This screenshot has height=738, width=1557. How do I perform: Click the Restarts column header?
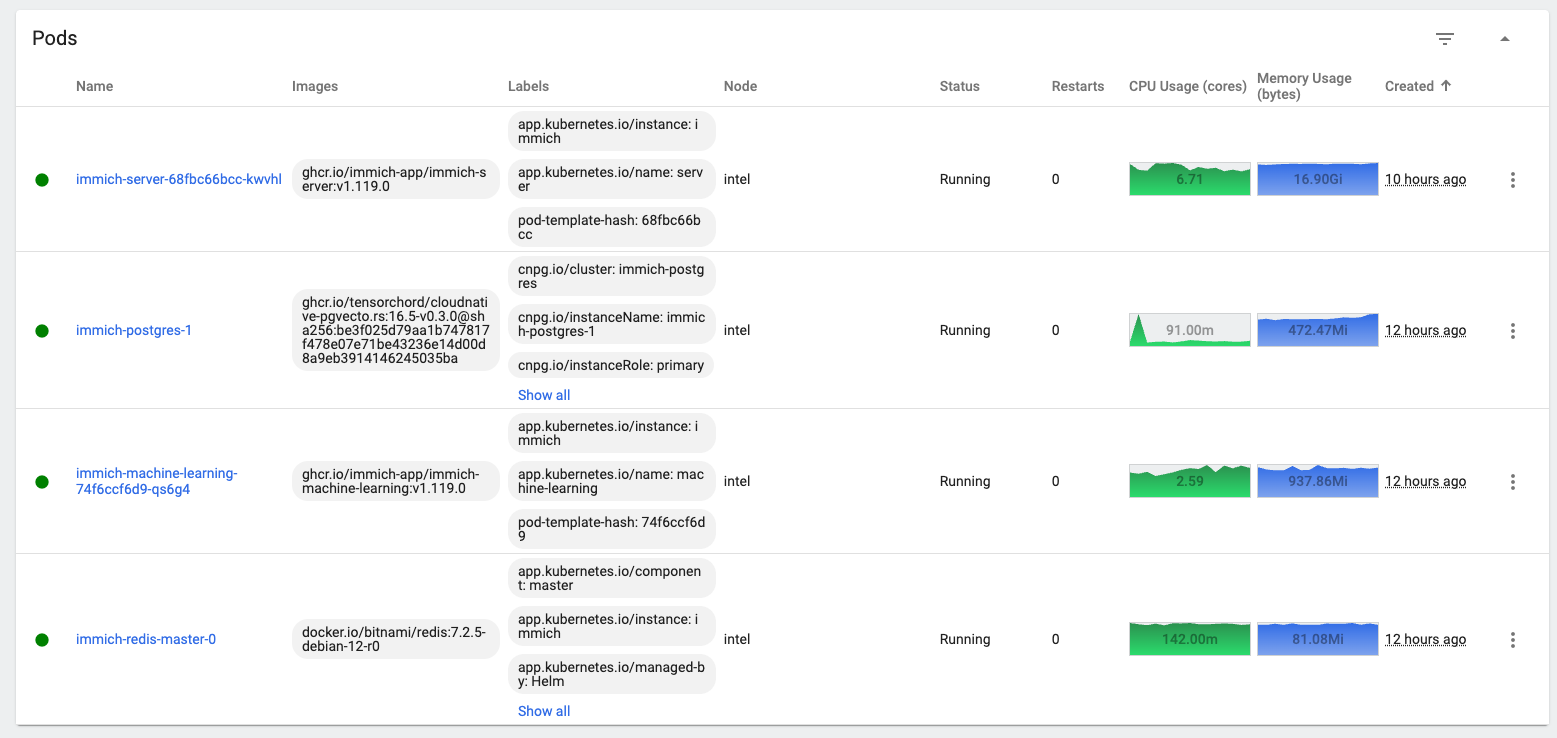coord(1078,86)
